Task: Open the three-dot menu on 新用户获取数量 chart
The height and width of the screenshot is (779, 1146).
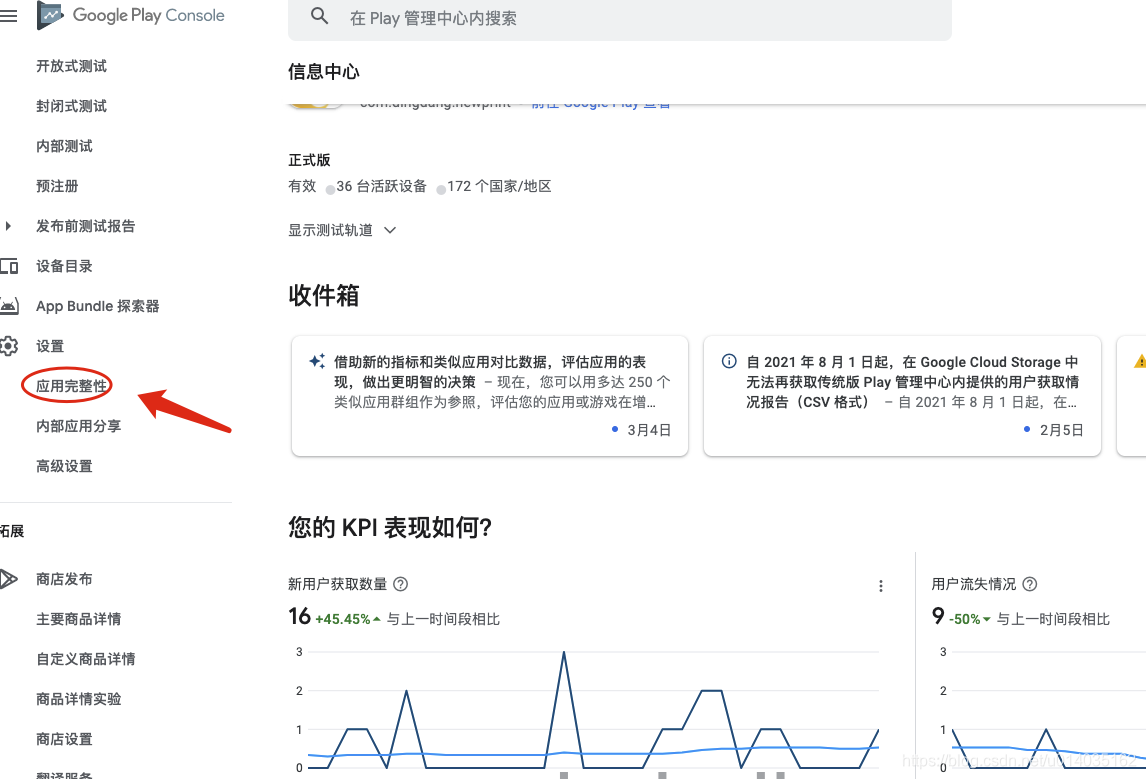Action: click(x=881, y=585)
